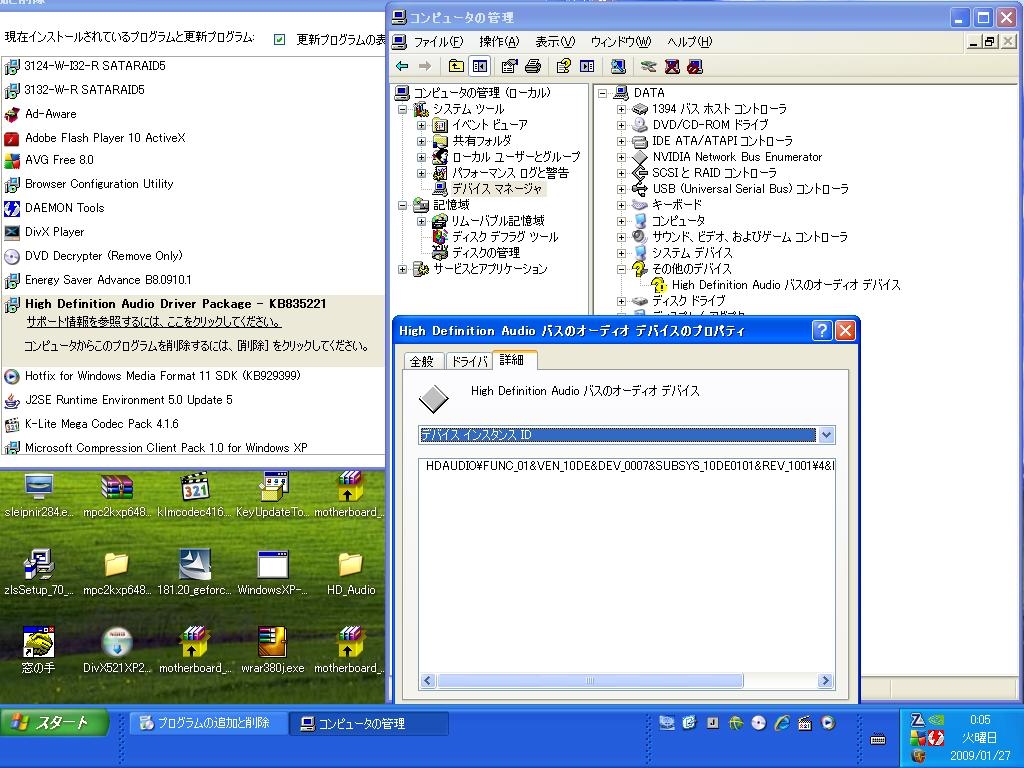Open the 操作(A) menu
The height and width of the screenshot is (768, 1024).
click(x=498, y=42)
